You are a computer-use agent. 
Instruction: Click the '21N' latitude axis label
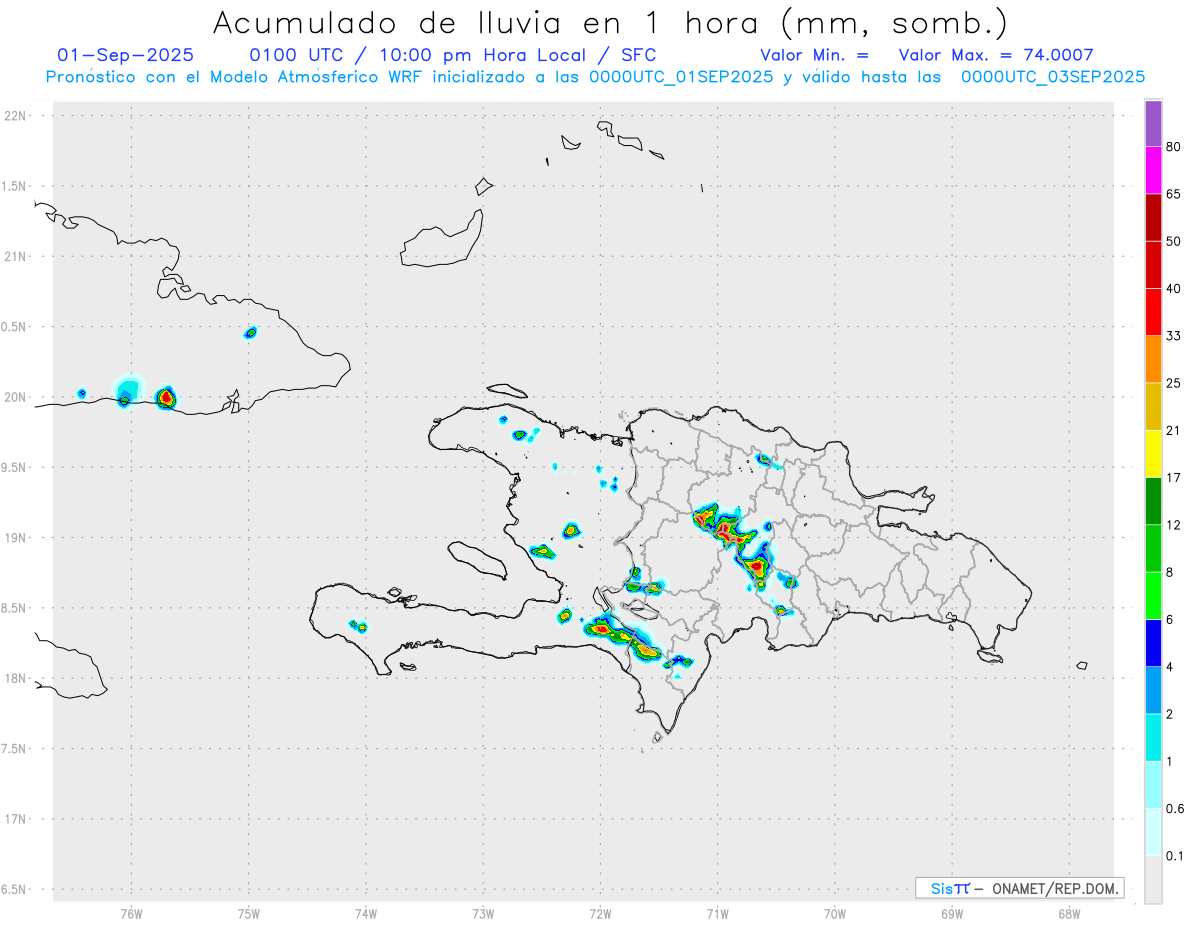tap(16, 257)
